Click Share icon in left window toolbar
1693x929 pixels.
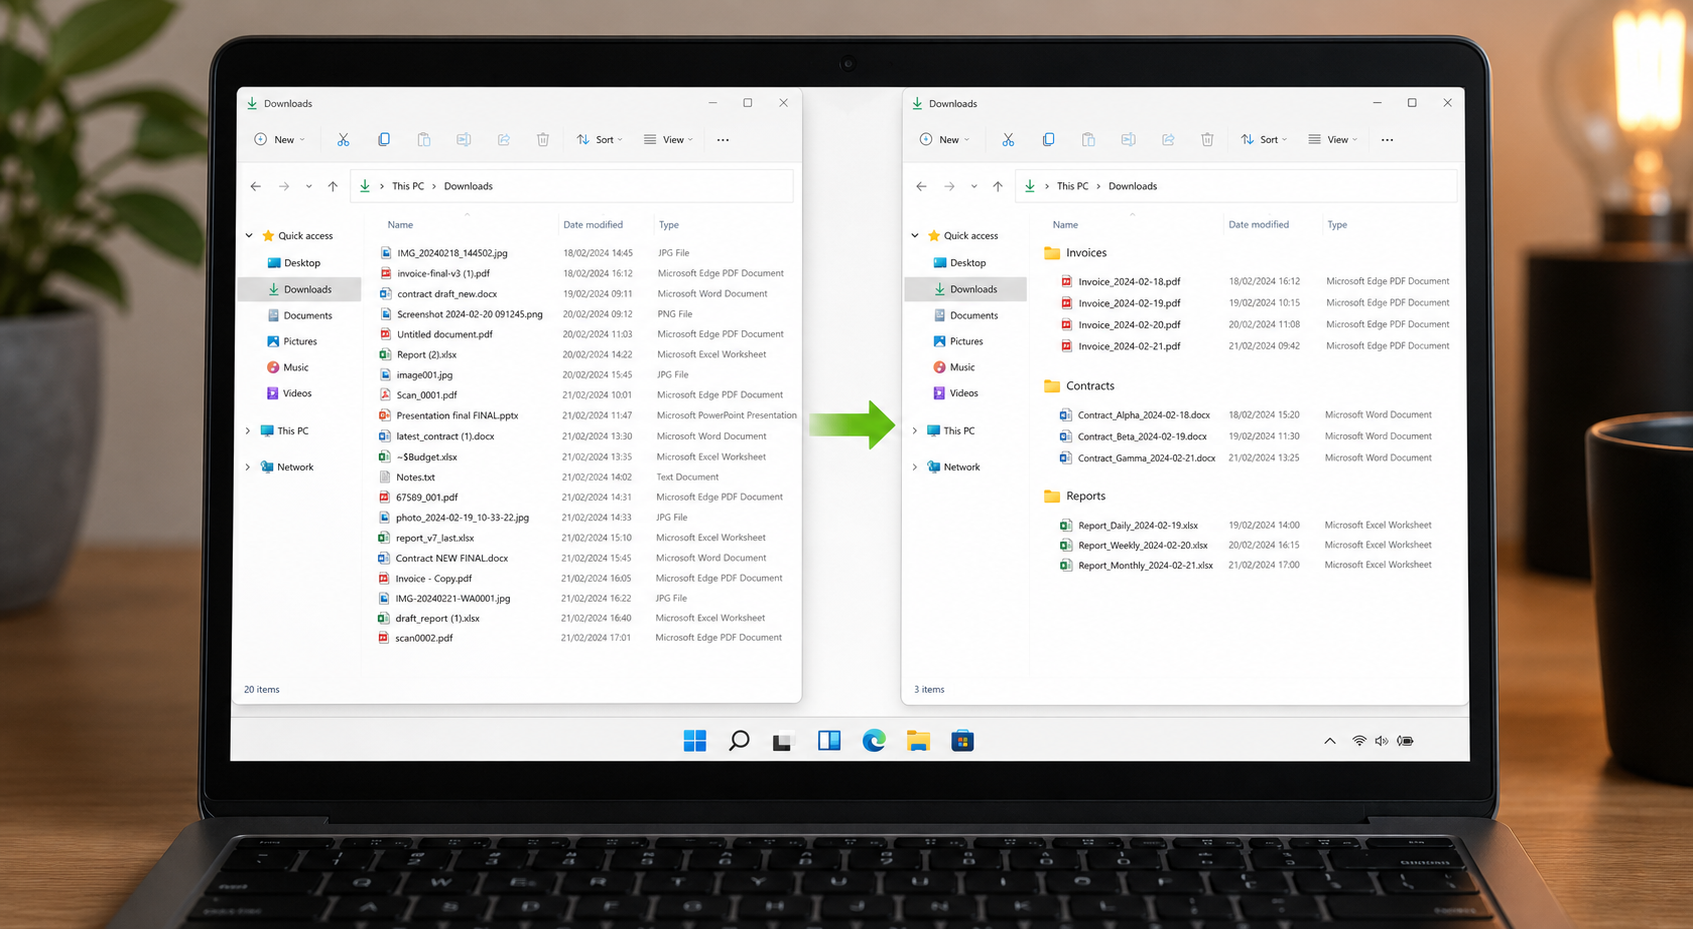click(504, 140)
